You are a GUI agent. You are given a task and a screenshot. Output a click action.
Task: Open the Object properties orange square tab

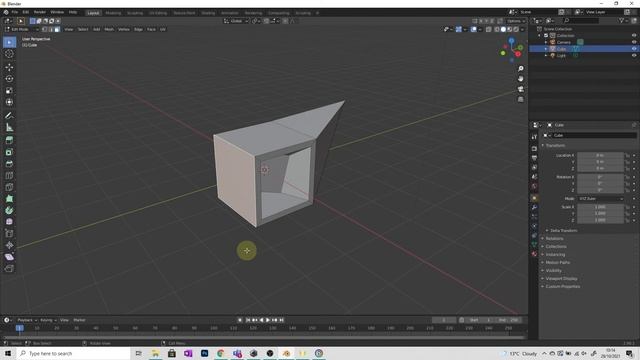[534, 198]
